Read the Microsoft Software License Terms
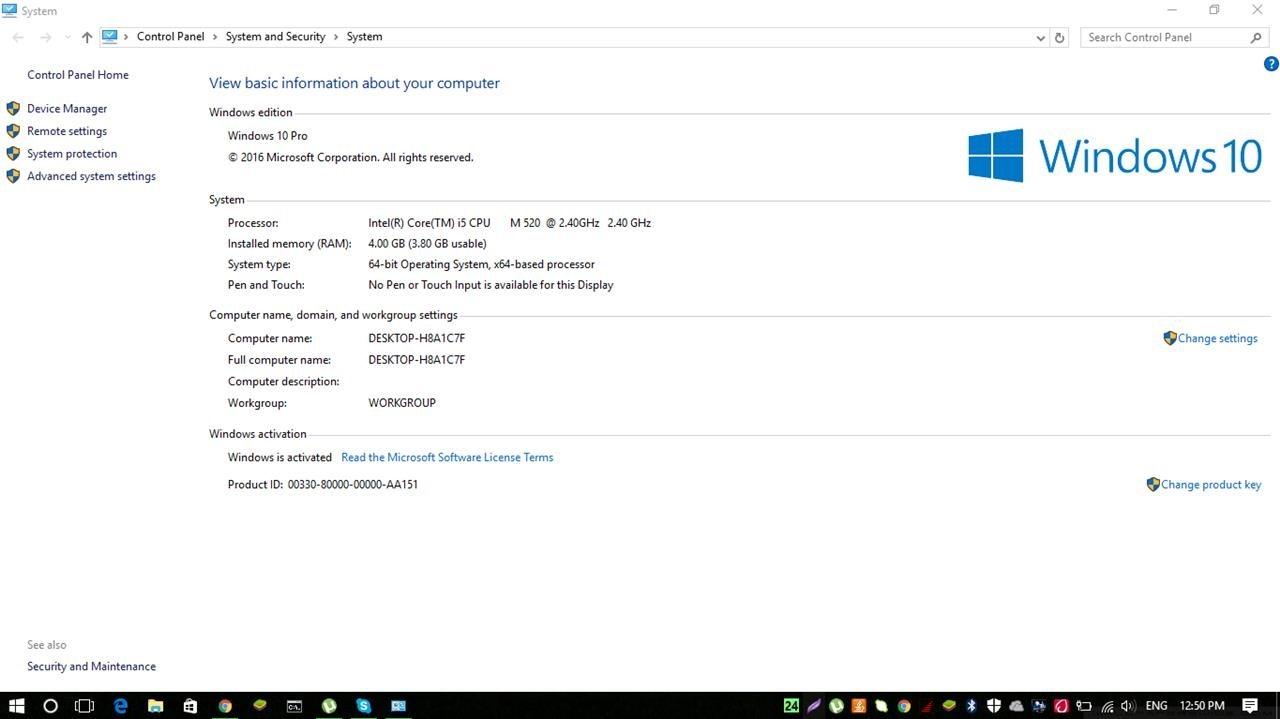1280x719 pixels. pyautogui.click(x=447, y=457)
